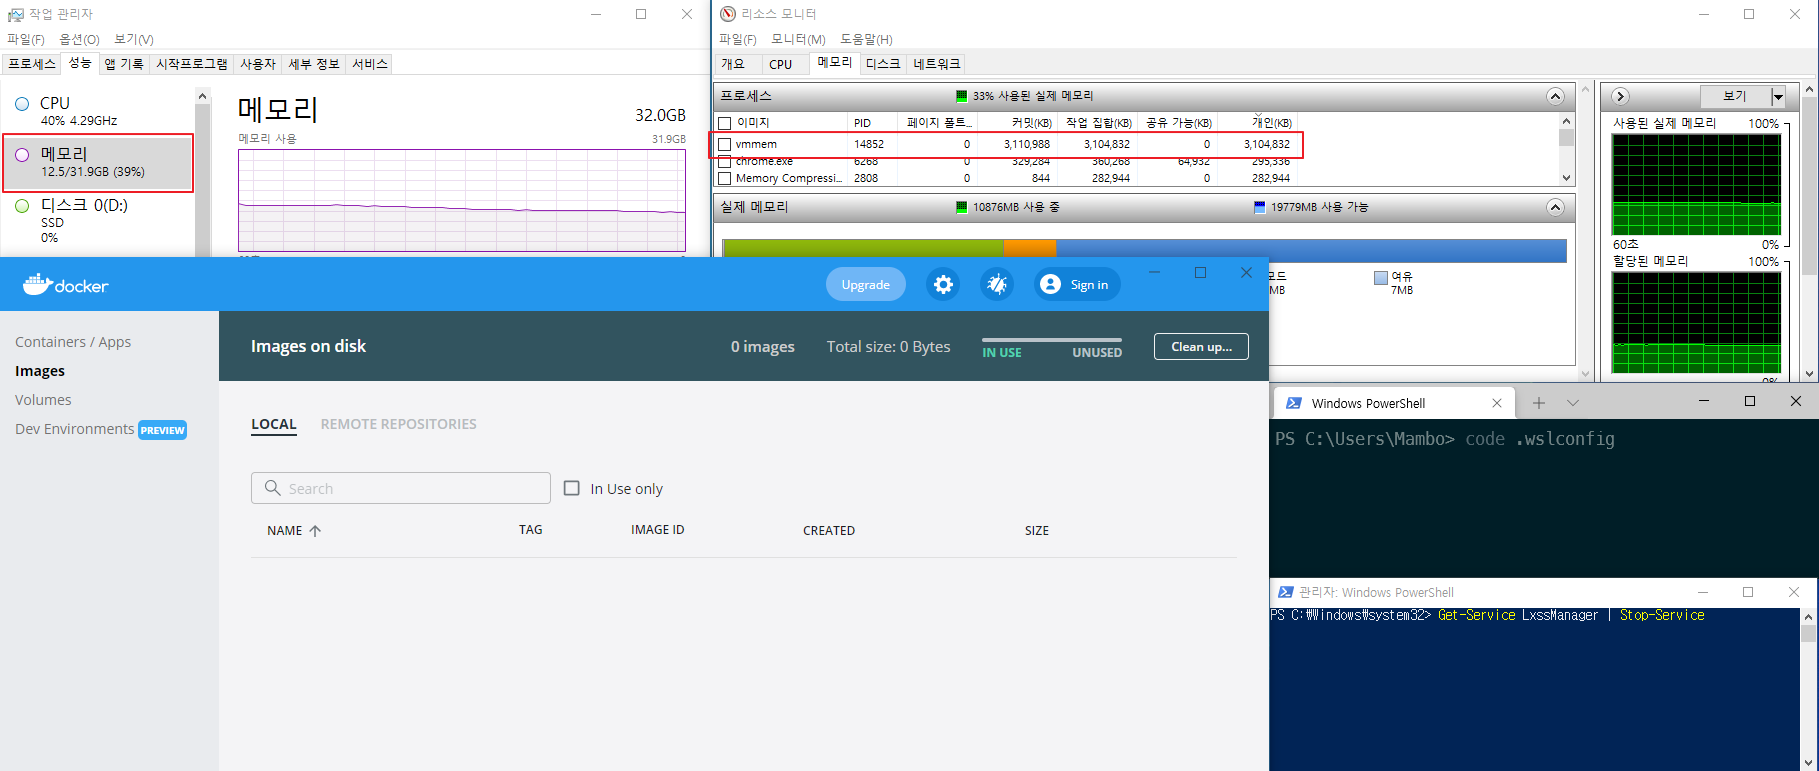Open new PowerShell tab with plus icon

[x=1539, y=403]
